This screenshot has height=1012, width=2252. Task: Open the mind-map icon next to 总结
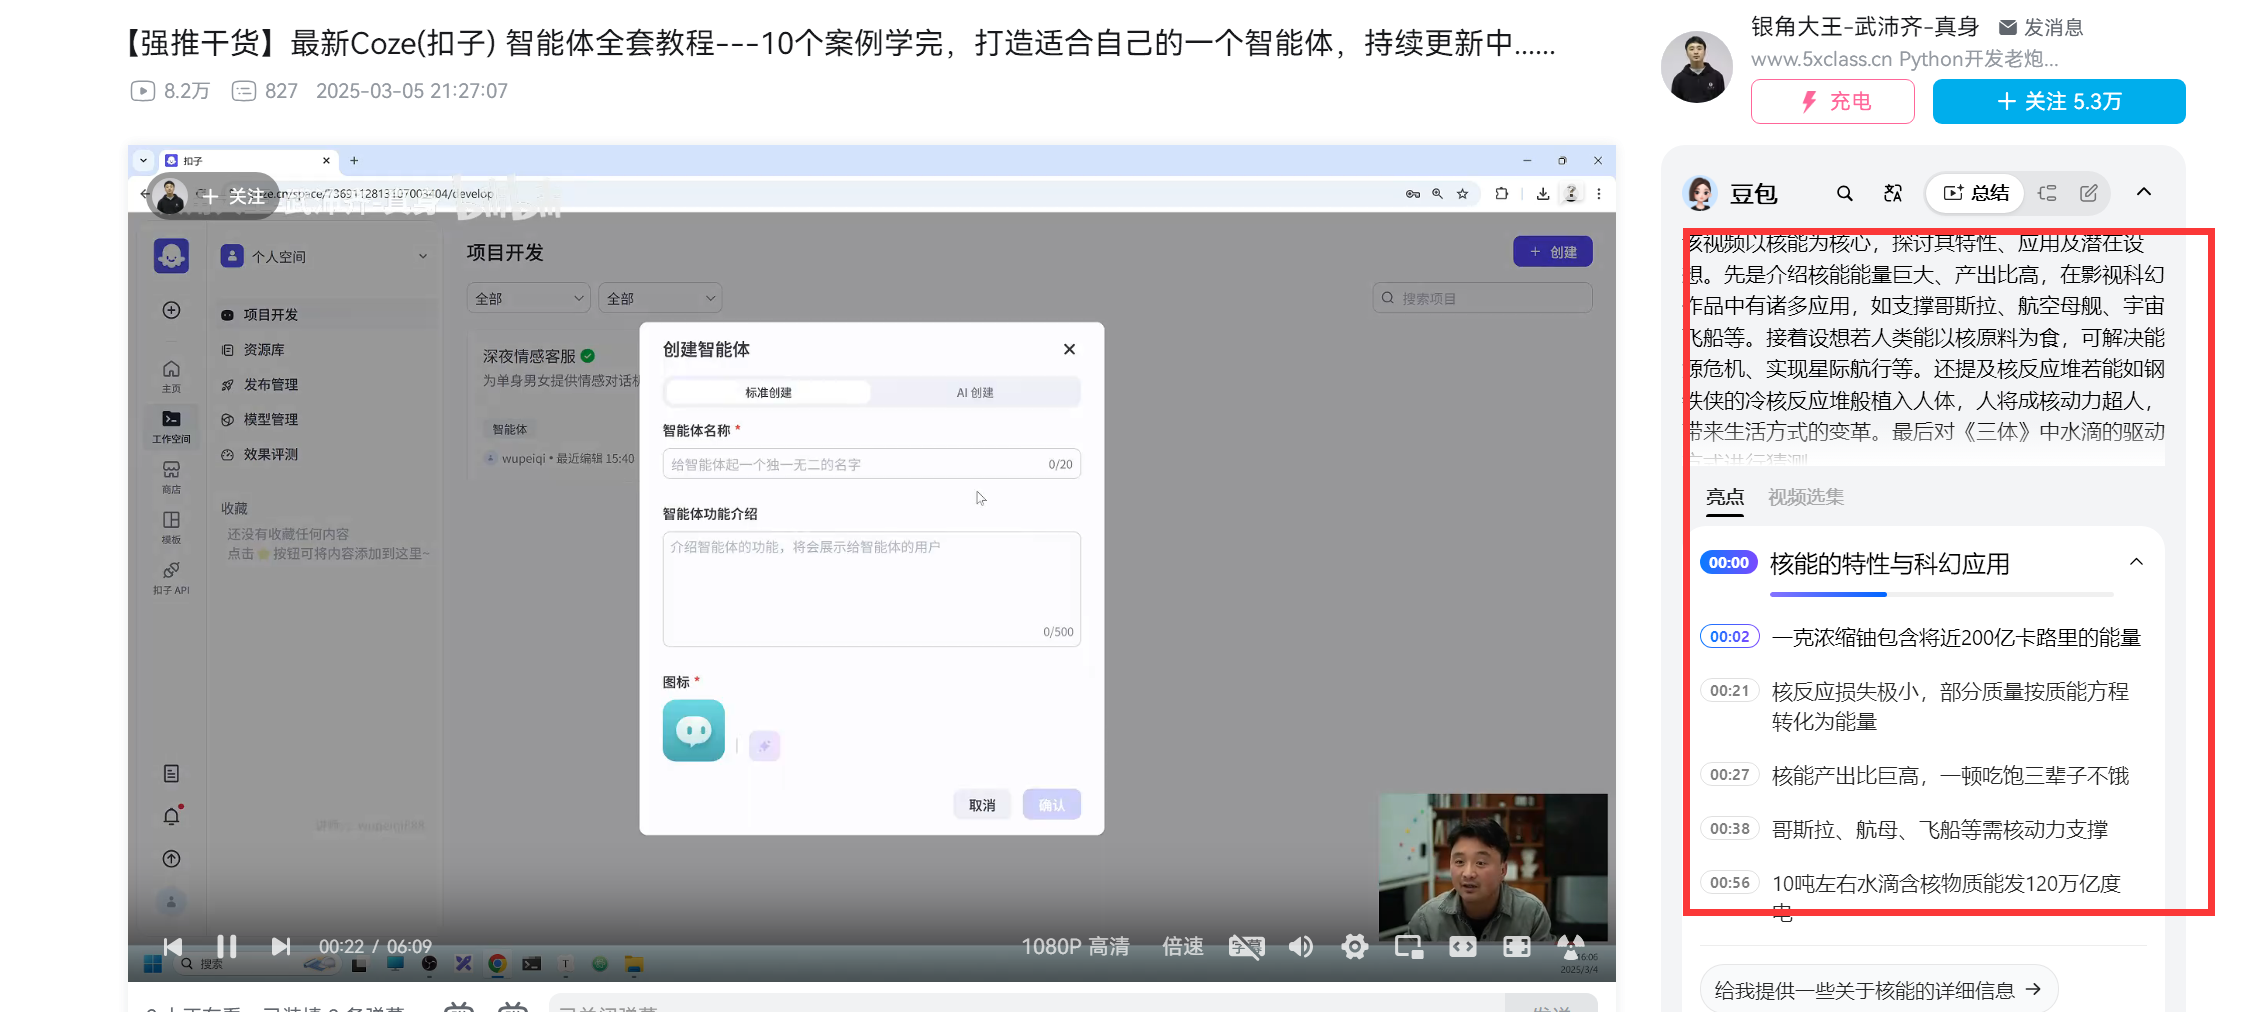click(x=2047, y=193)
